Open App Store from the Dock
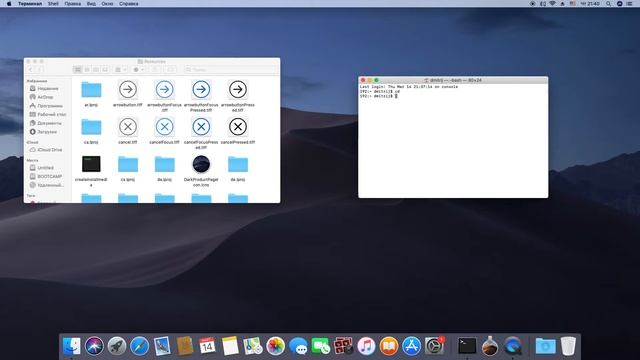The height and width of the screenshot is (360, 640). click(x=411, y=346)
